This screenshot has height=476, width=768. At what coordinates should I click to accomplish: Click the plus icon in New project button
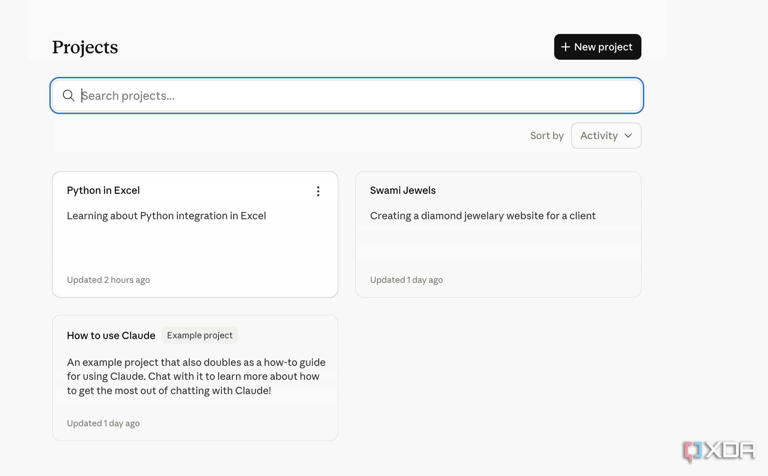tap(565, 47)
